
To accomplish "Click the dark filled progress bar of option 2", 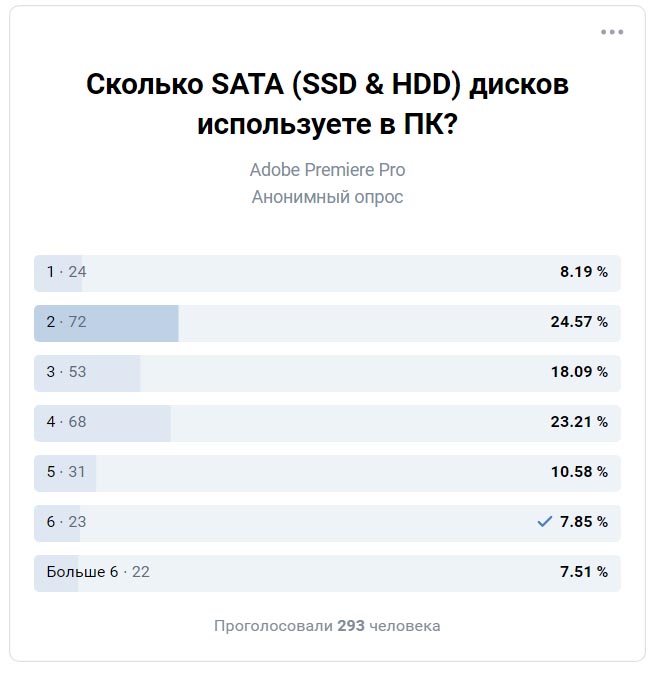I will click(x=106, y=323).
